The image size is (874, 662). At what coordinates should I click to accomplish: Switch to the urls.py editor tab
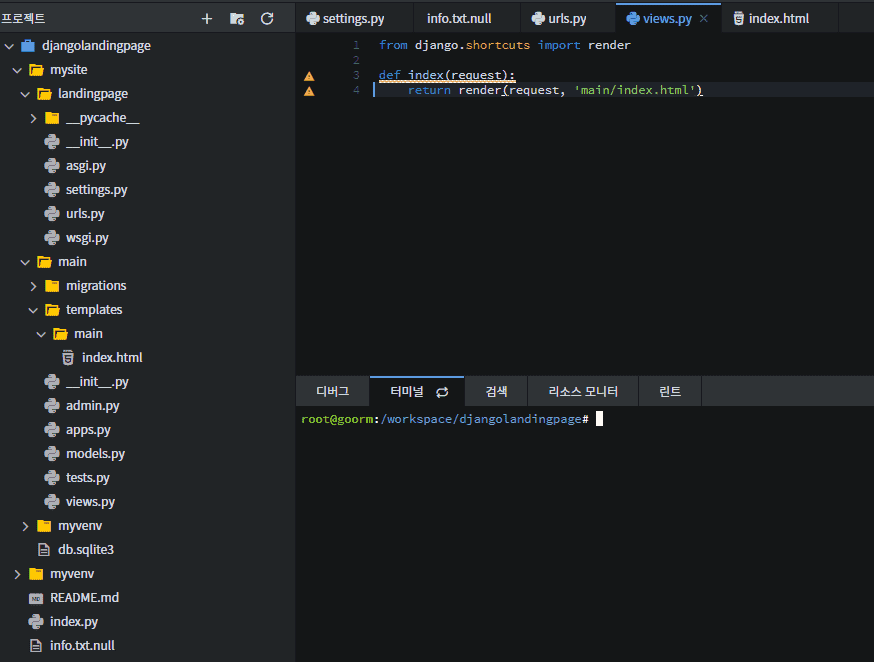tap(567, 18)
